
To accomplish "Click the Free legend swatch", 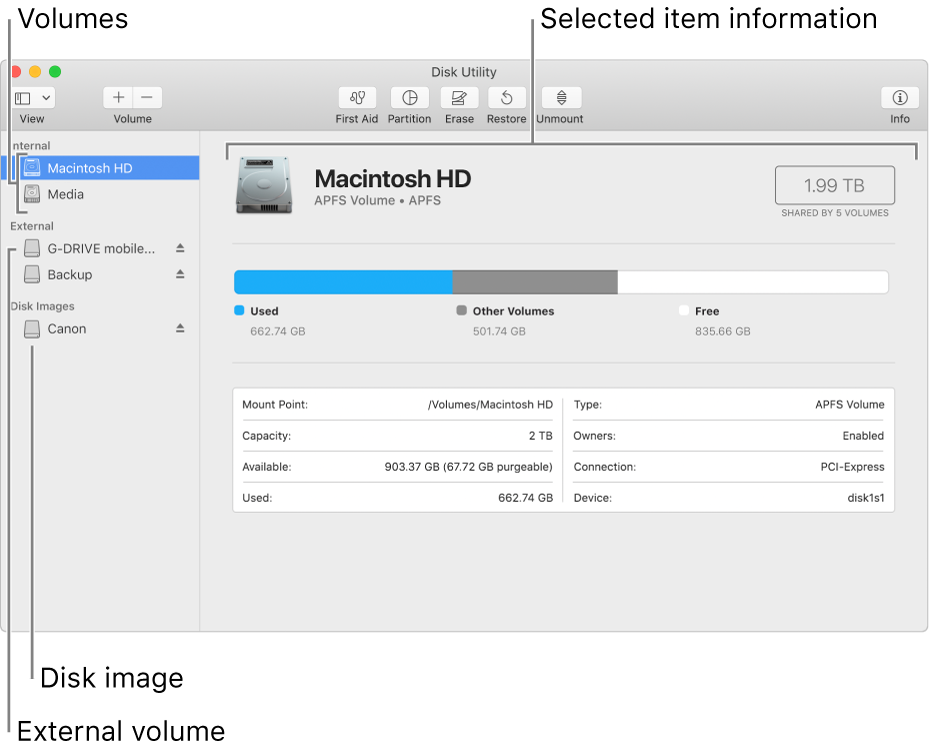I will pyautogui.click(x=684, y=310).
